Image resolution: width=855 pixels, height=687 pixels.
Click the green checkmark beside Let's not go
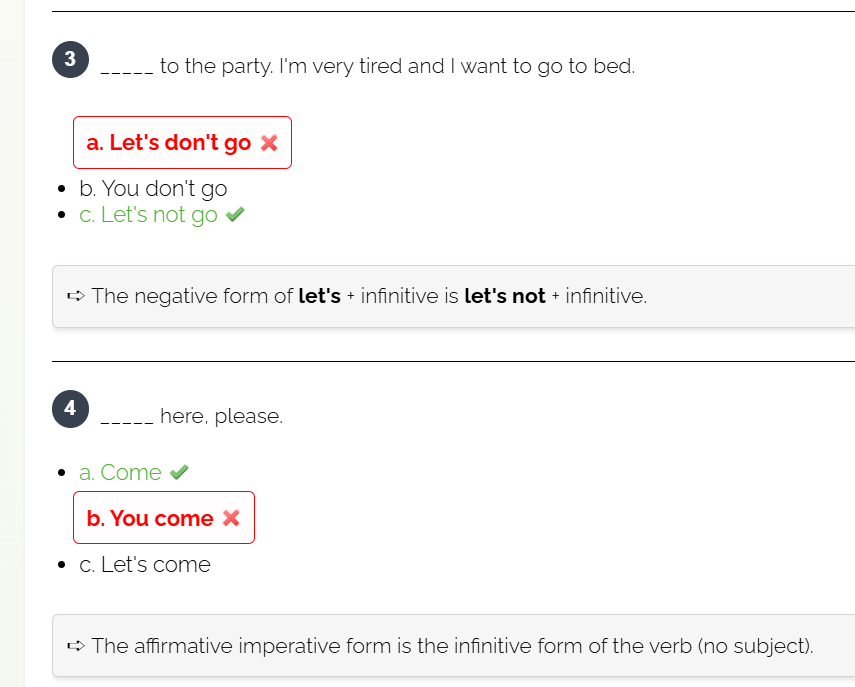[x=235, y=214]
